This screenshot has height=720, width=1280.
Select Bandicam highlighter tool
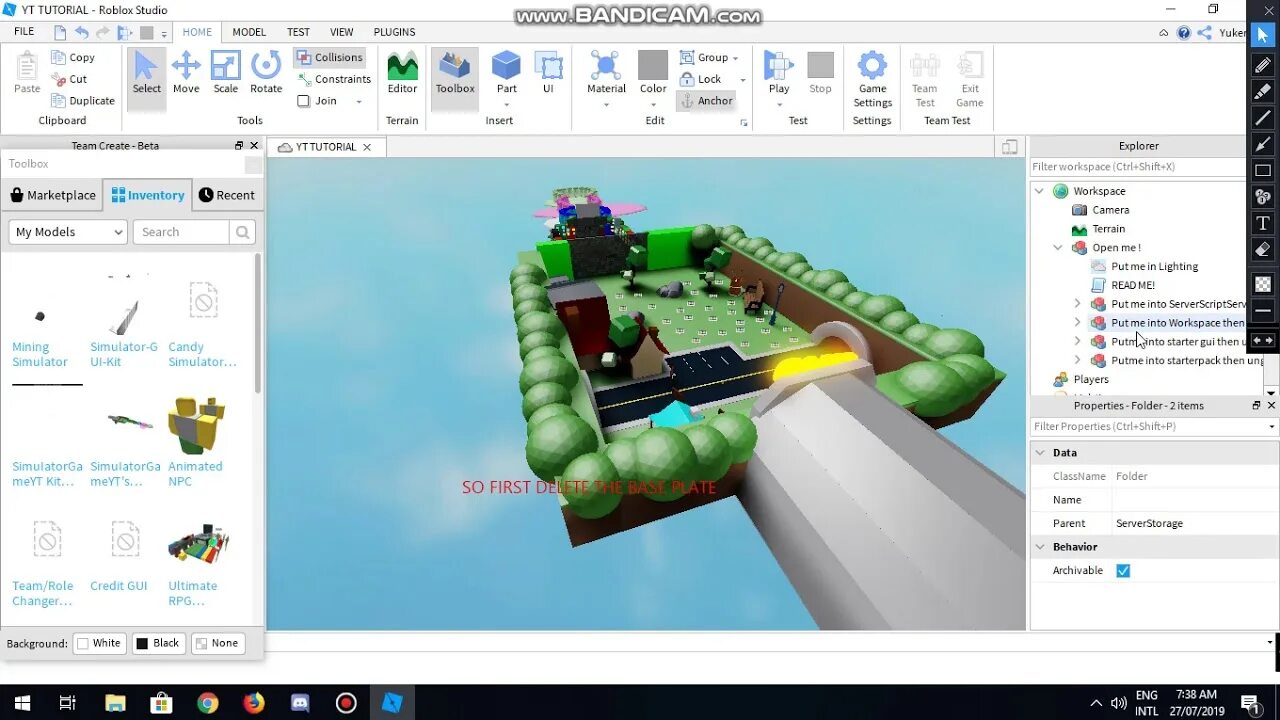click(x=1263, y=91)
